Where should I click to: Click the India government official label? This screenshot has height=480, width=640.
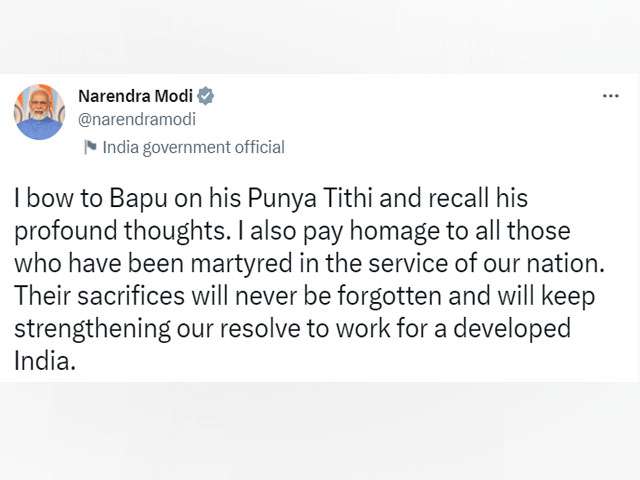[x=193, y=147]
